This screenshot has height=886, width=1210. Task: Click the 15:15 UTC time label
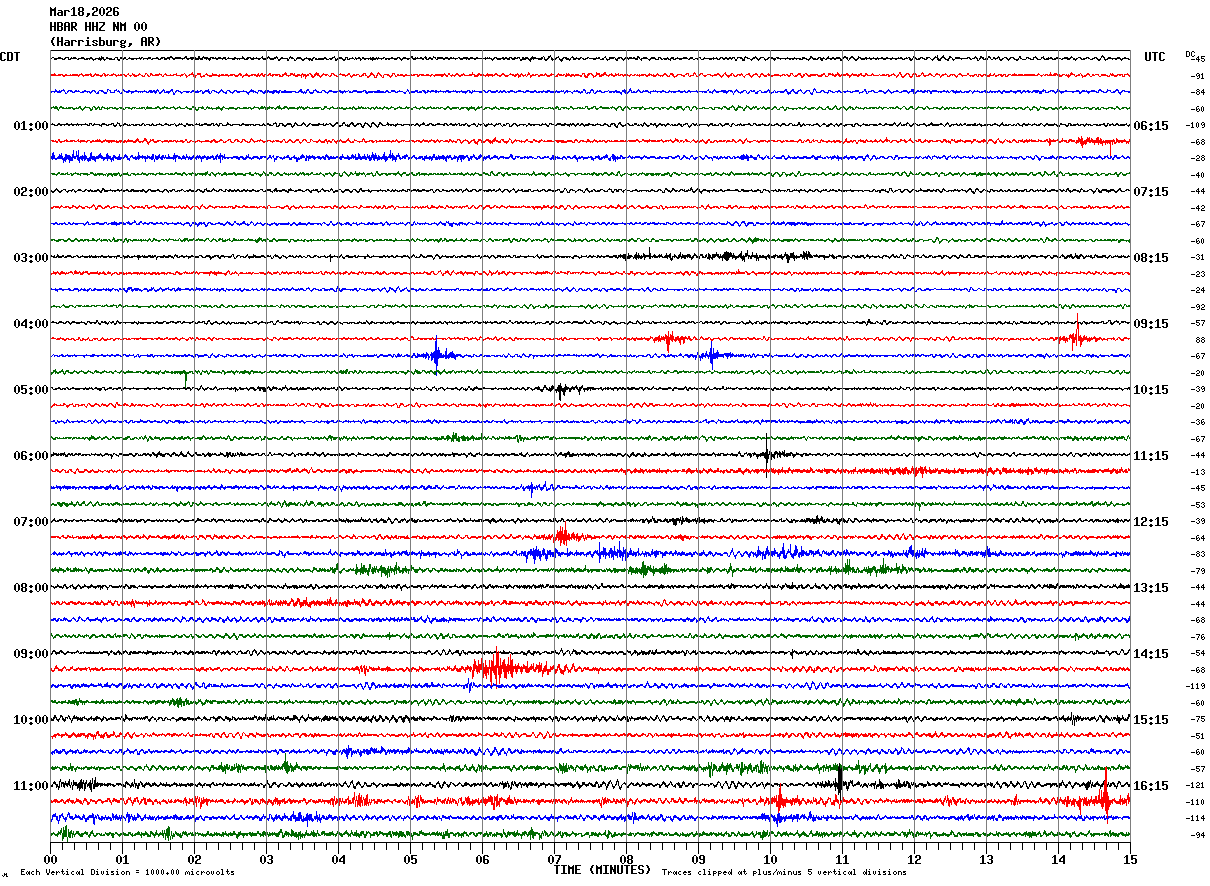click(x=1151, y=720)
